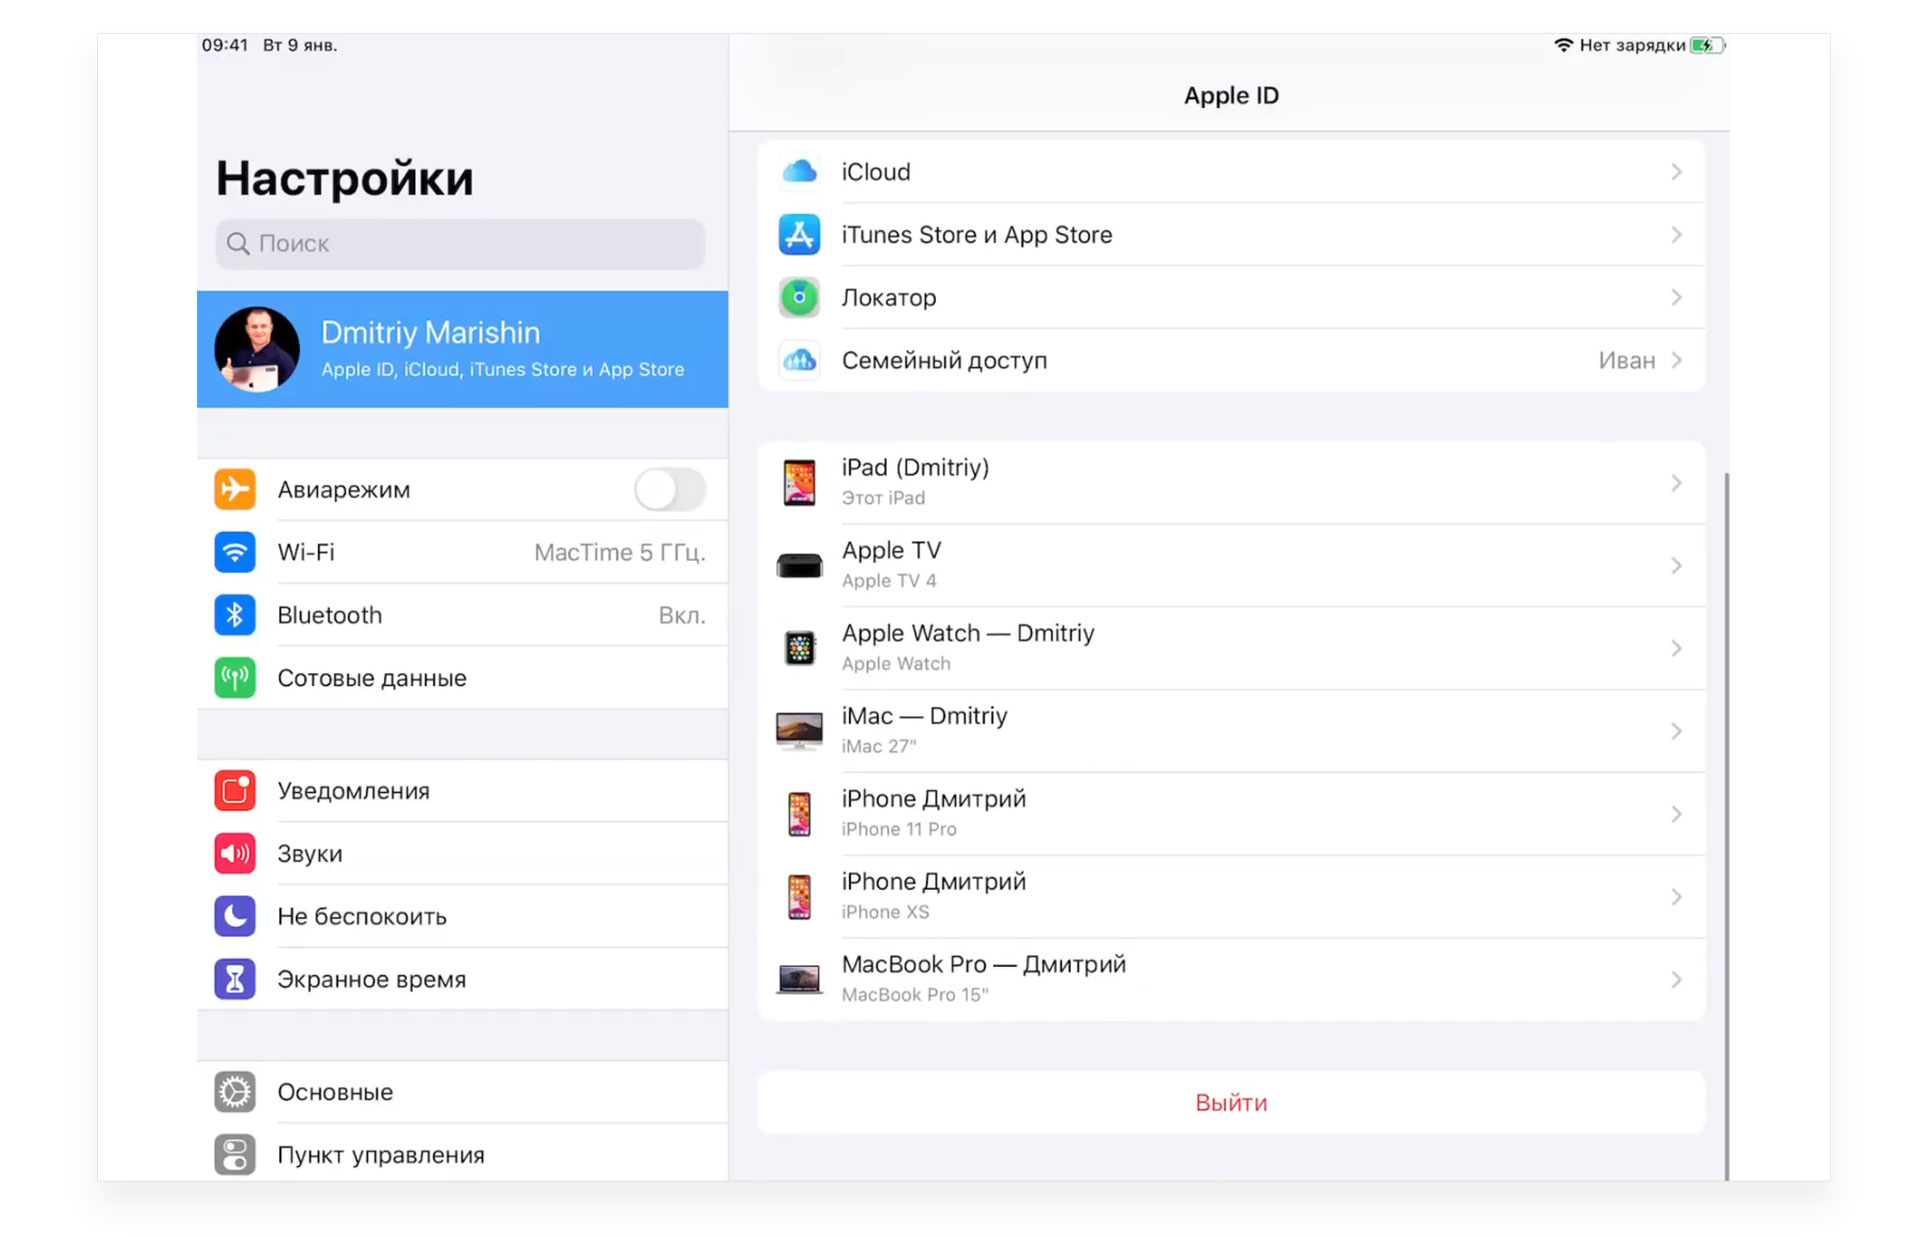The image size is (1920, 1237).
Task: Open Сотовые данные settings
Action: (462, 678)
